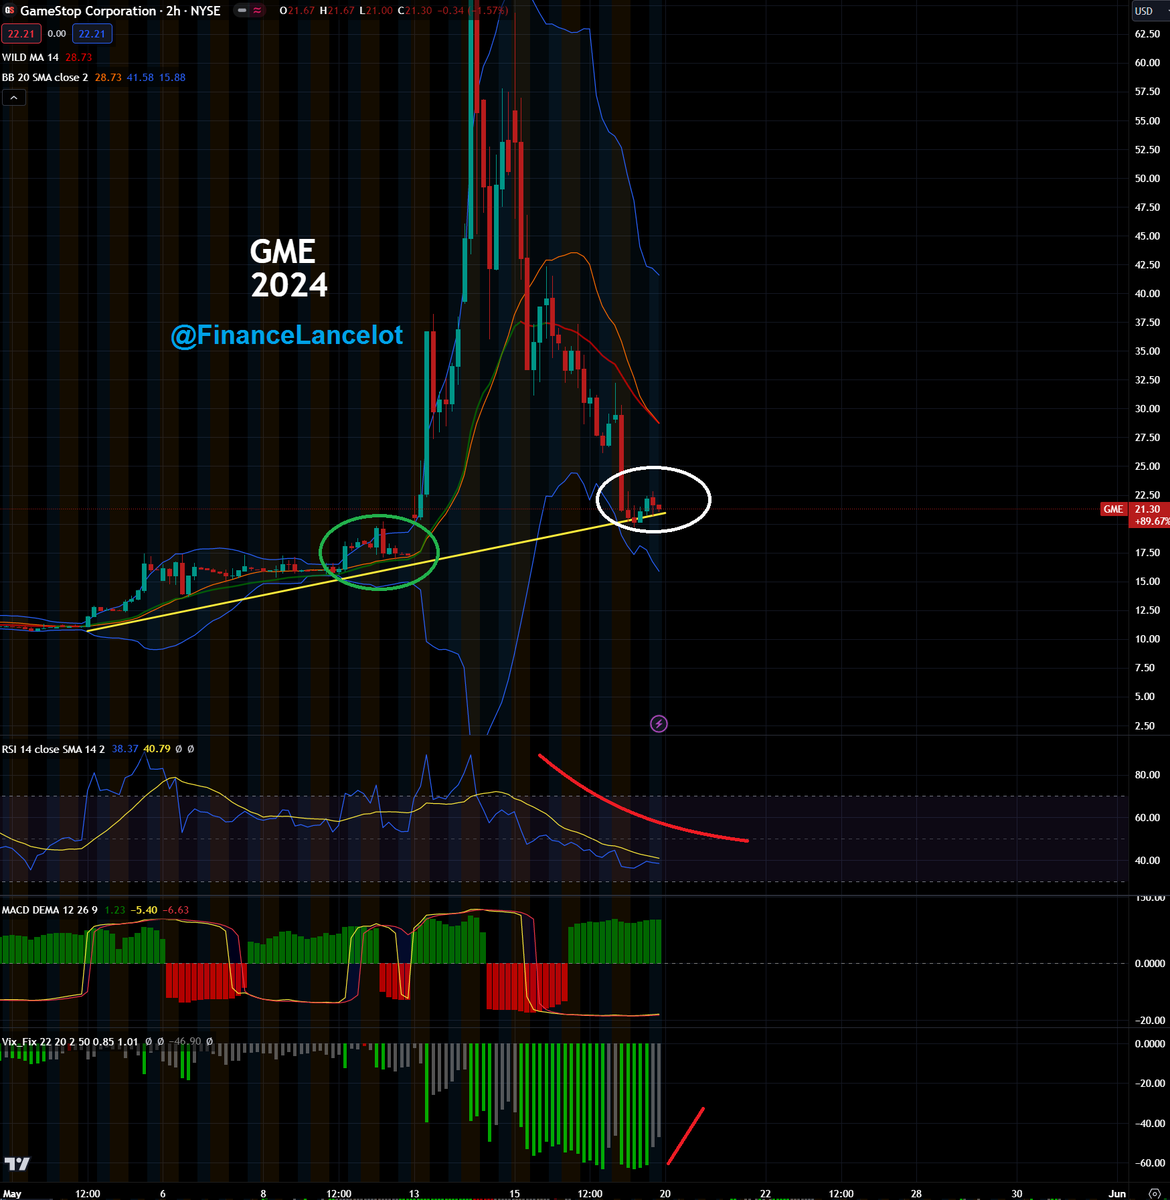This screenshot has width=1170, height=1200.
Task: Select the MACD DEMA 12 26 9 legend
Action: (x=51, y=909)
